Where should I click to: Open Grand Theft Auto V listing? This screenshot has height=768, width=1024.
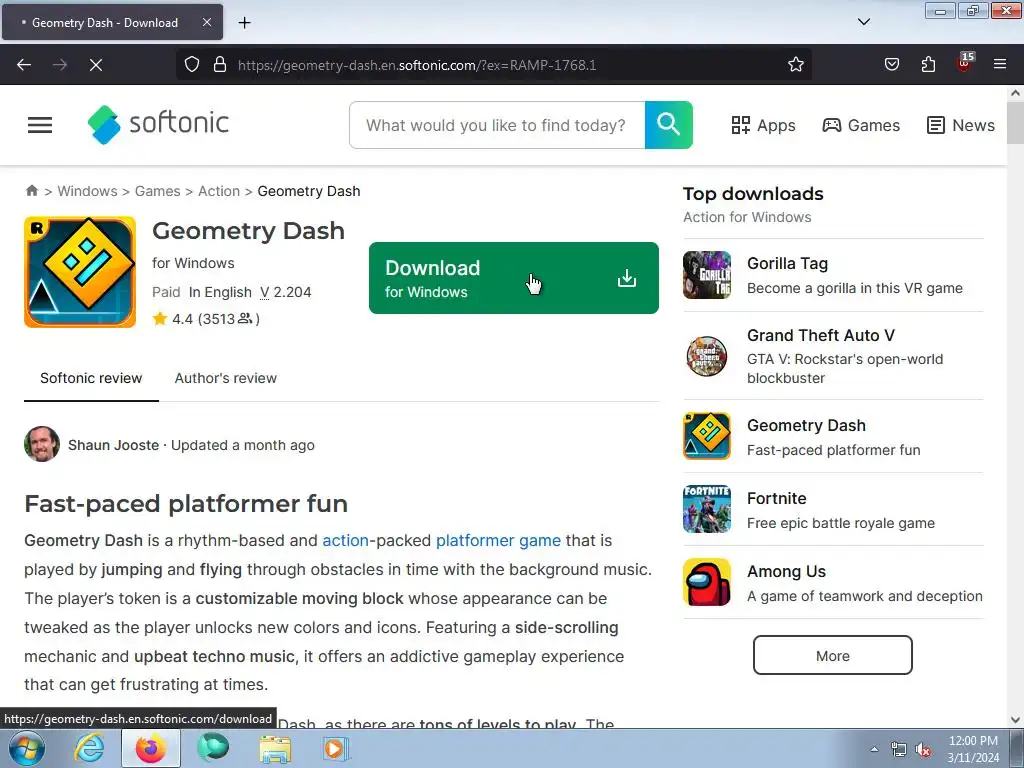[x=821, y=336]
